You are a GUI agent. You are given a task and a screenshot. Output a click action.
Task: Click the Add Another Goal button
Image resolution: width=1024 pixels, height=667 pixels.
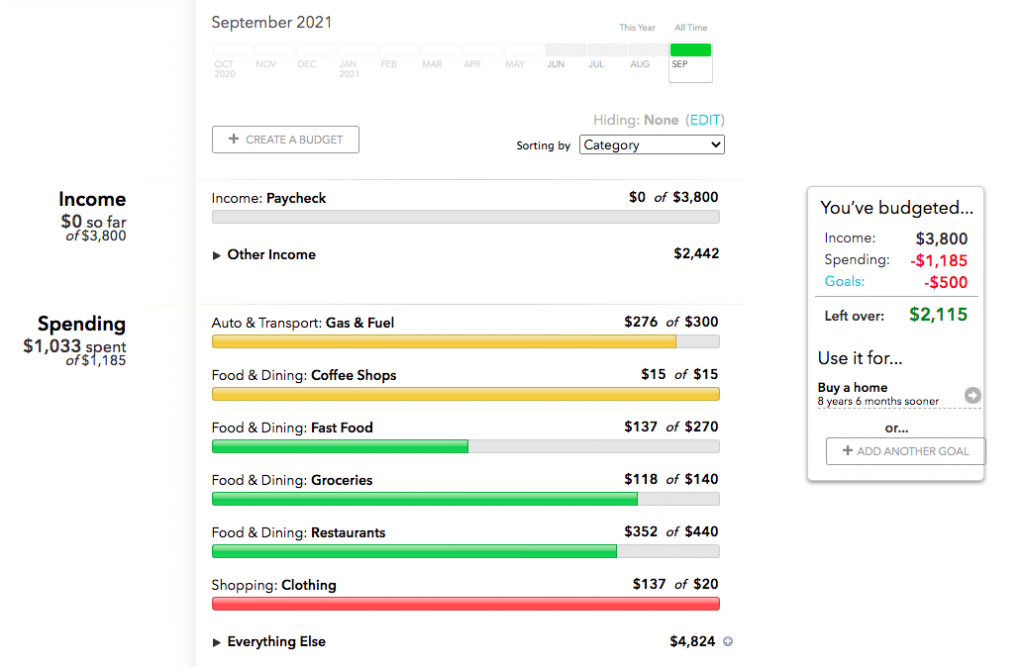(904, 451)
